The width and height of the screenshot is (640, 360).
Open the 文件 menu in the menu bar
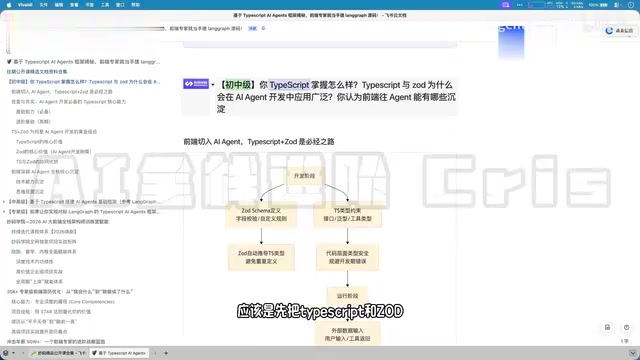(x=44, y=5)
